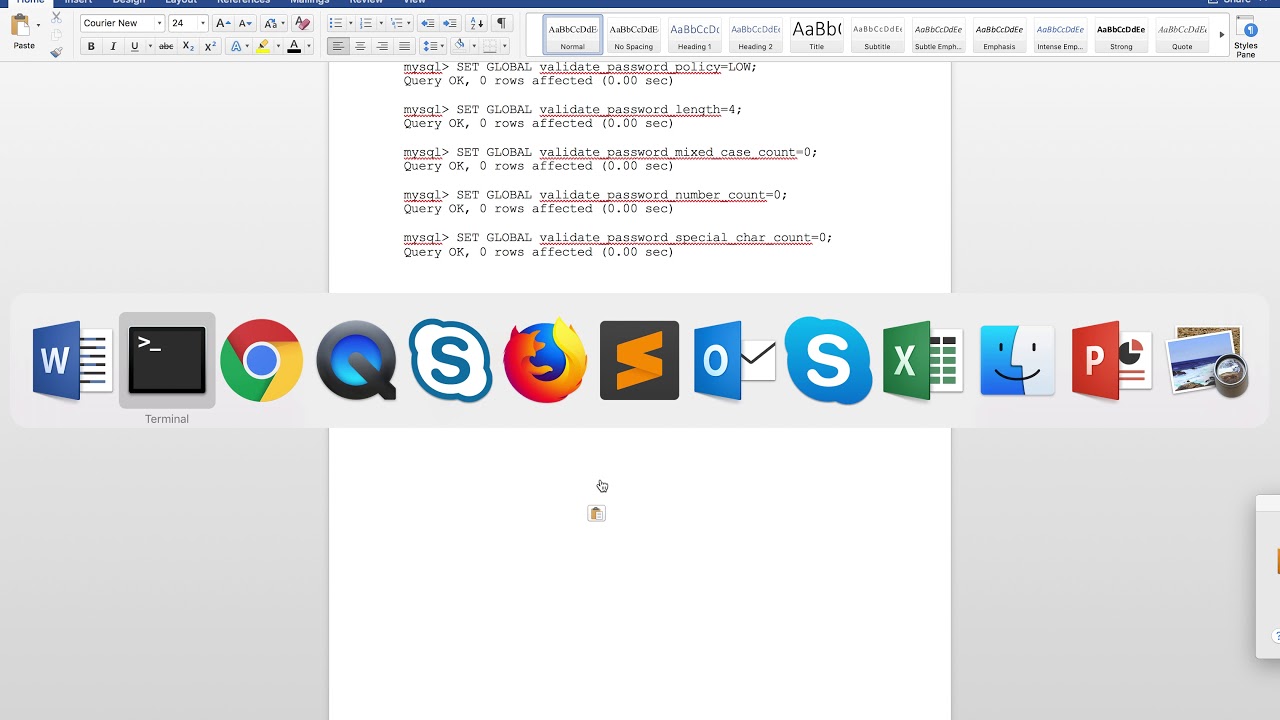Expand the styles gallery arrow
The width and height of the screenshot is (1280, 720).
[1221, 35]
